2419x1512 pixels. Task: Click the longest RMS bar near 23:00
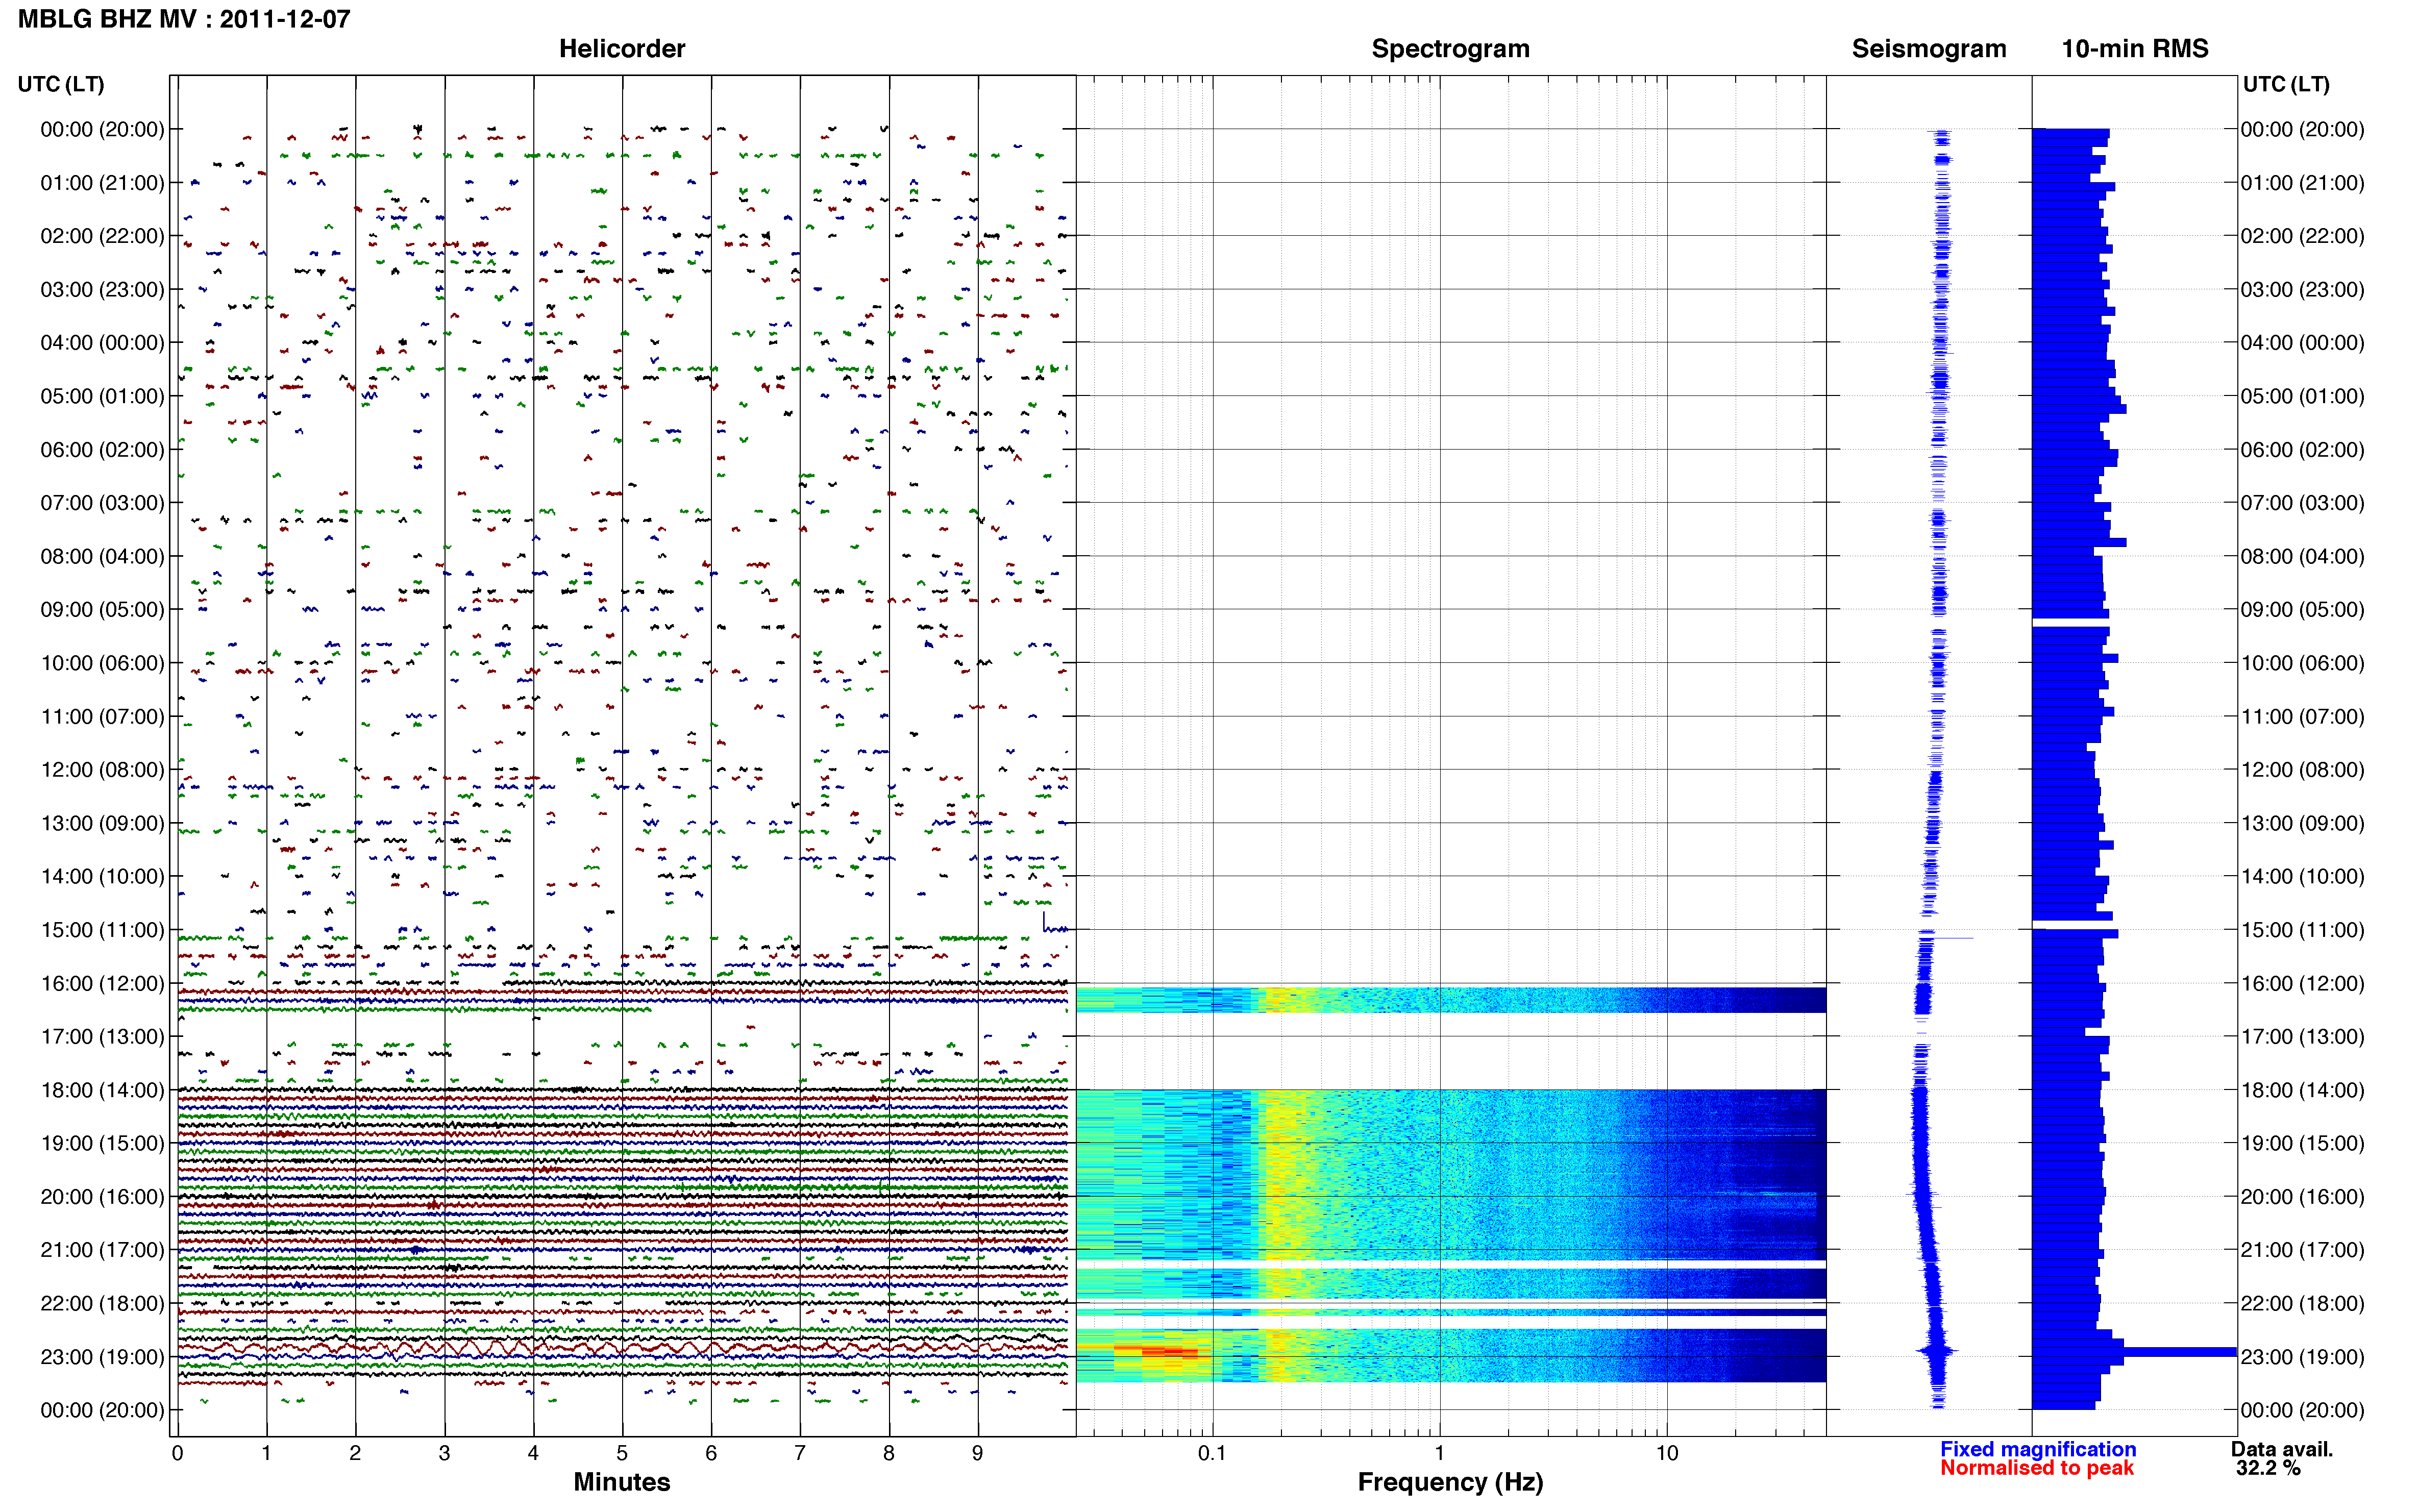pyautogui.click(x=2134, y=1352)
